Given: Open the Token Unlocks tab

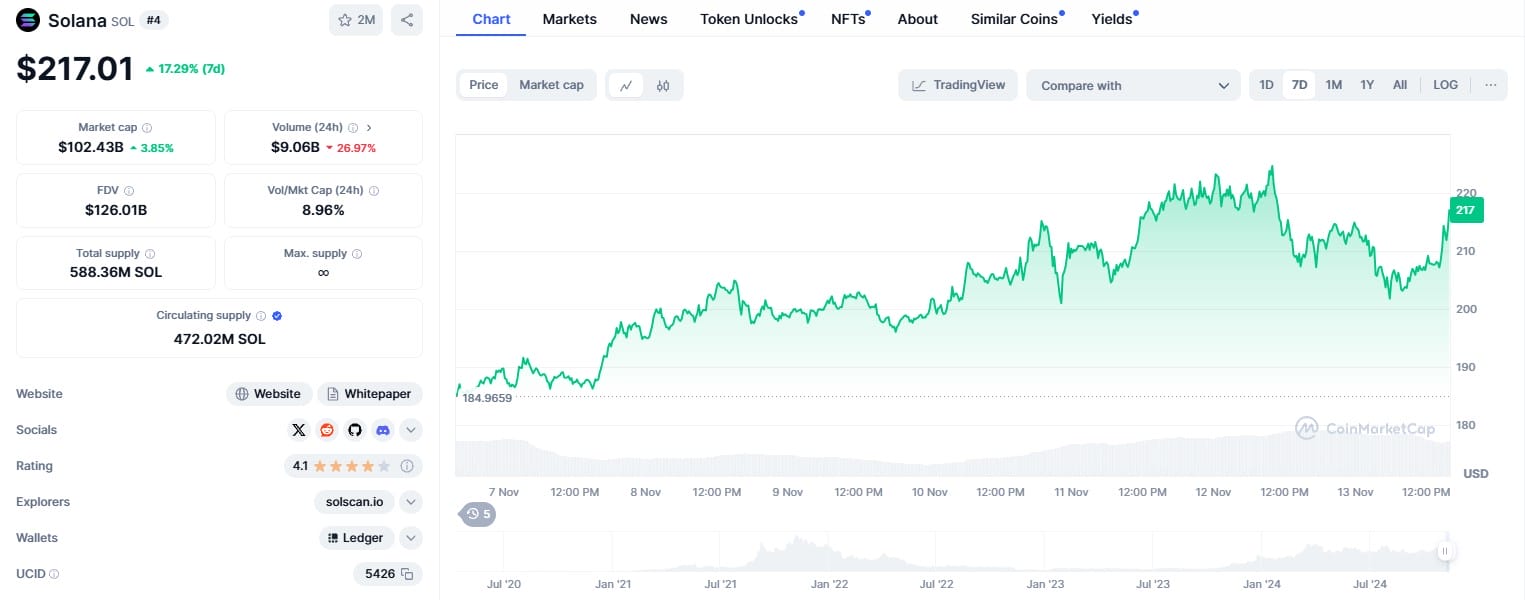Looking at the screenshot, I should [x=750, y=19].
